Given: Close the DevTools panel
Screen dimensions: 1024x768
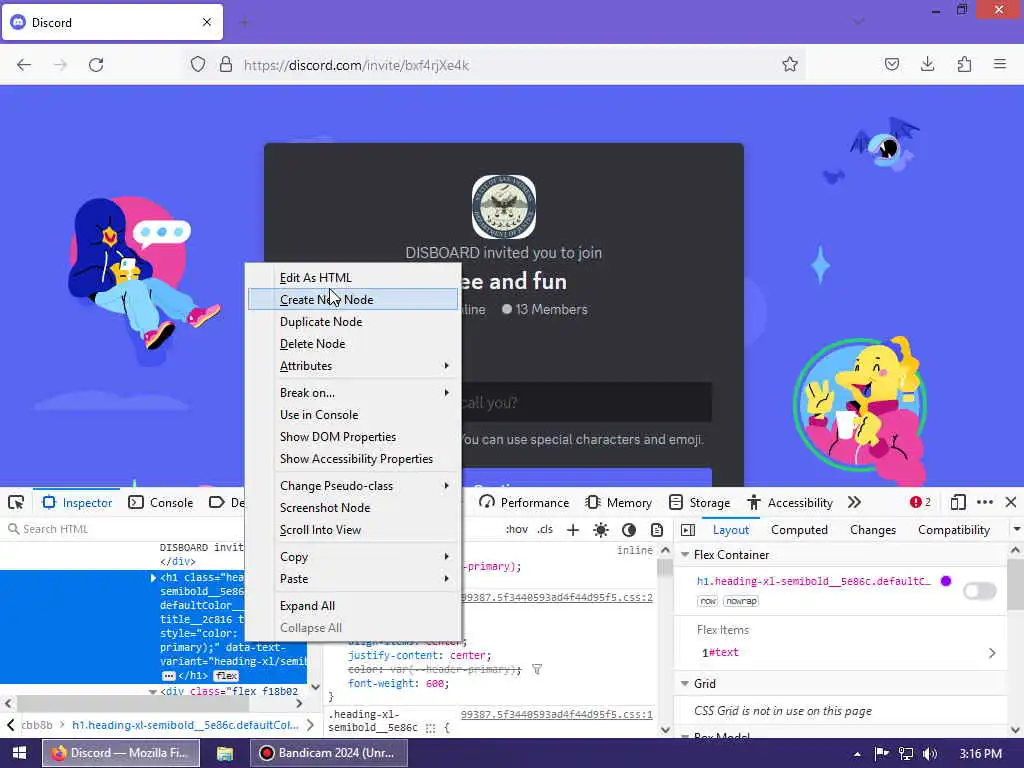Looking at the screenshot, I should coord(1011,502).
